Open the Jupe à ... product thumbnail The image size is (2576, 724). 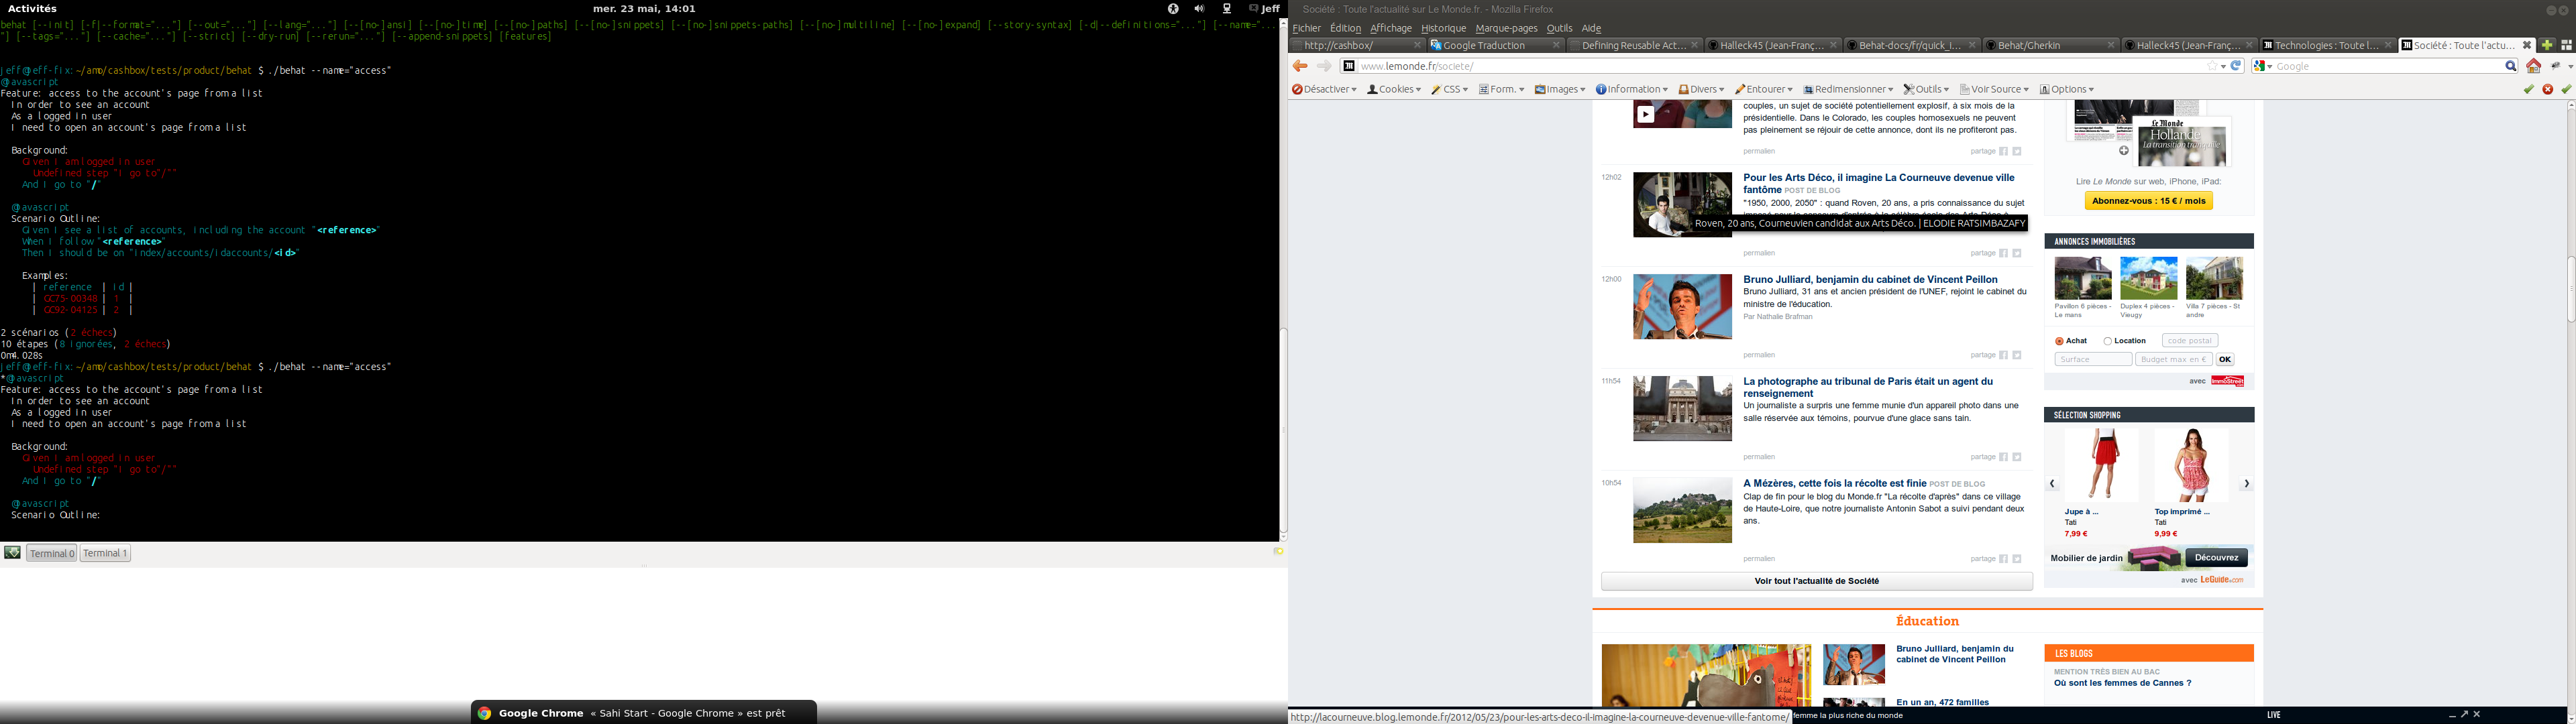tap(2101, 464)
